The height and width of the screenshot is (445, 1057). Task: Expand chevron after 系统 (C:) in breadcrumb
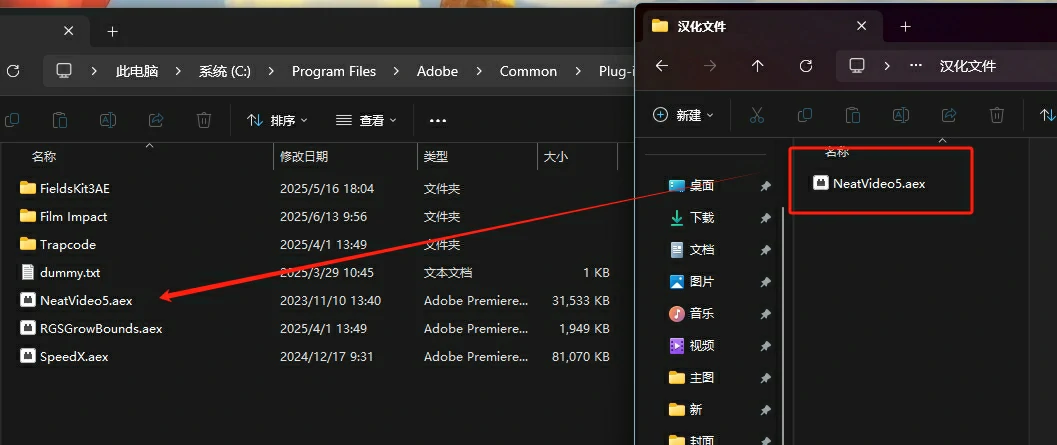coord(271,71)
